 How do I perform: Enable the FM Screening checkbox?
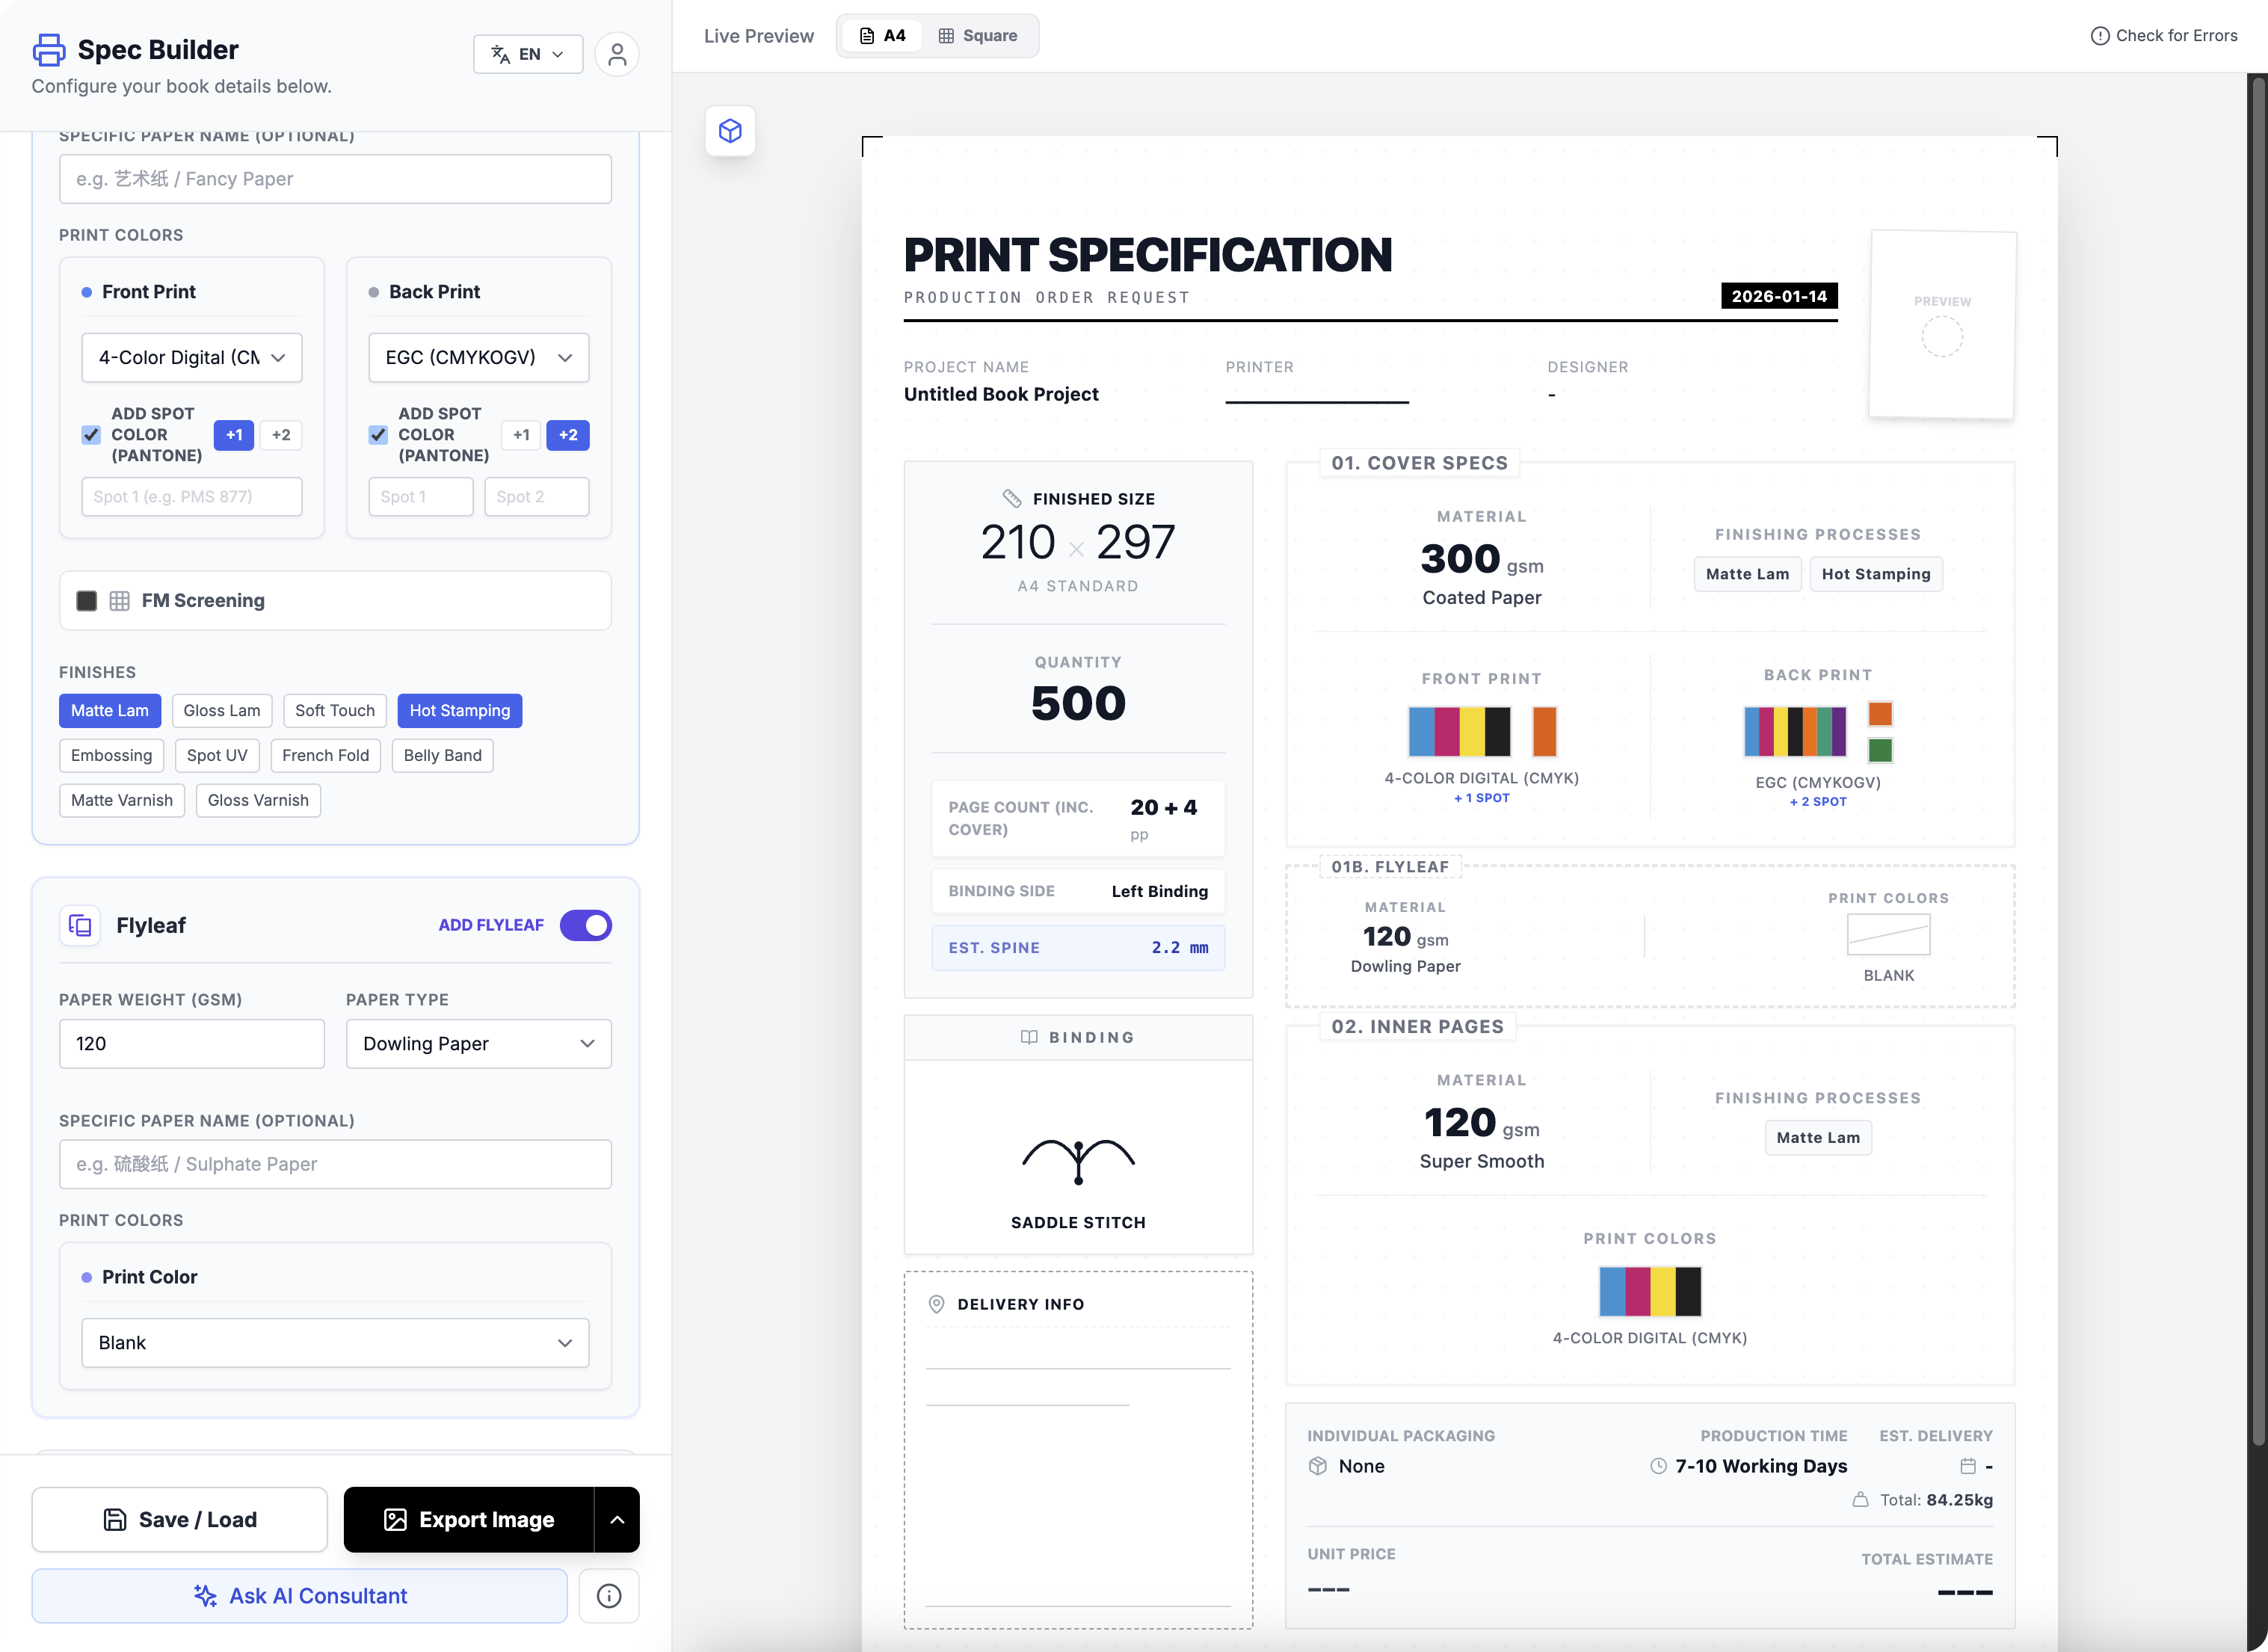click(87, 601)
